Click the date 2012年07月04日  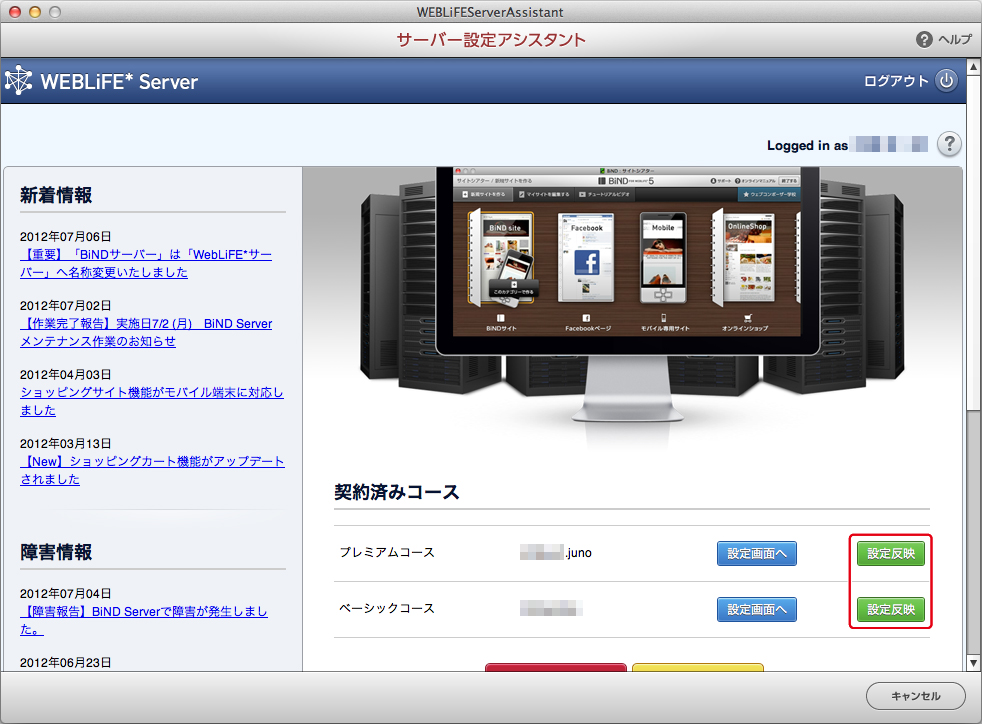[x=65, y=593]
